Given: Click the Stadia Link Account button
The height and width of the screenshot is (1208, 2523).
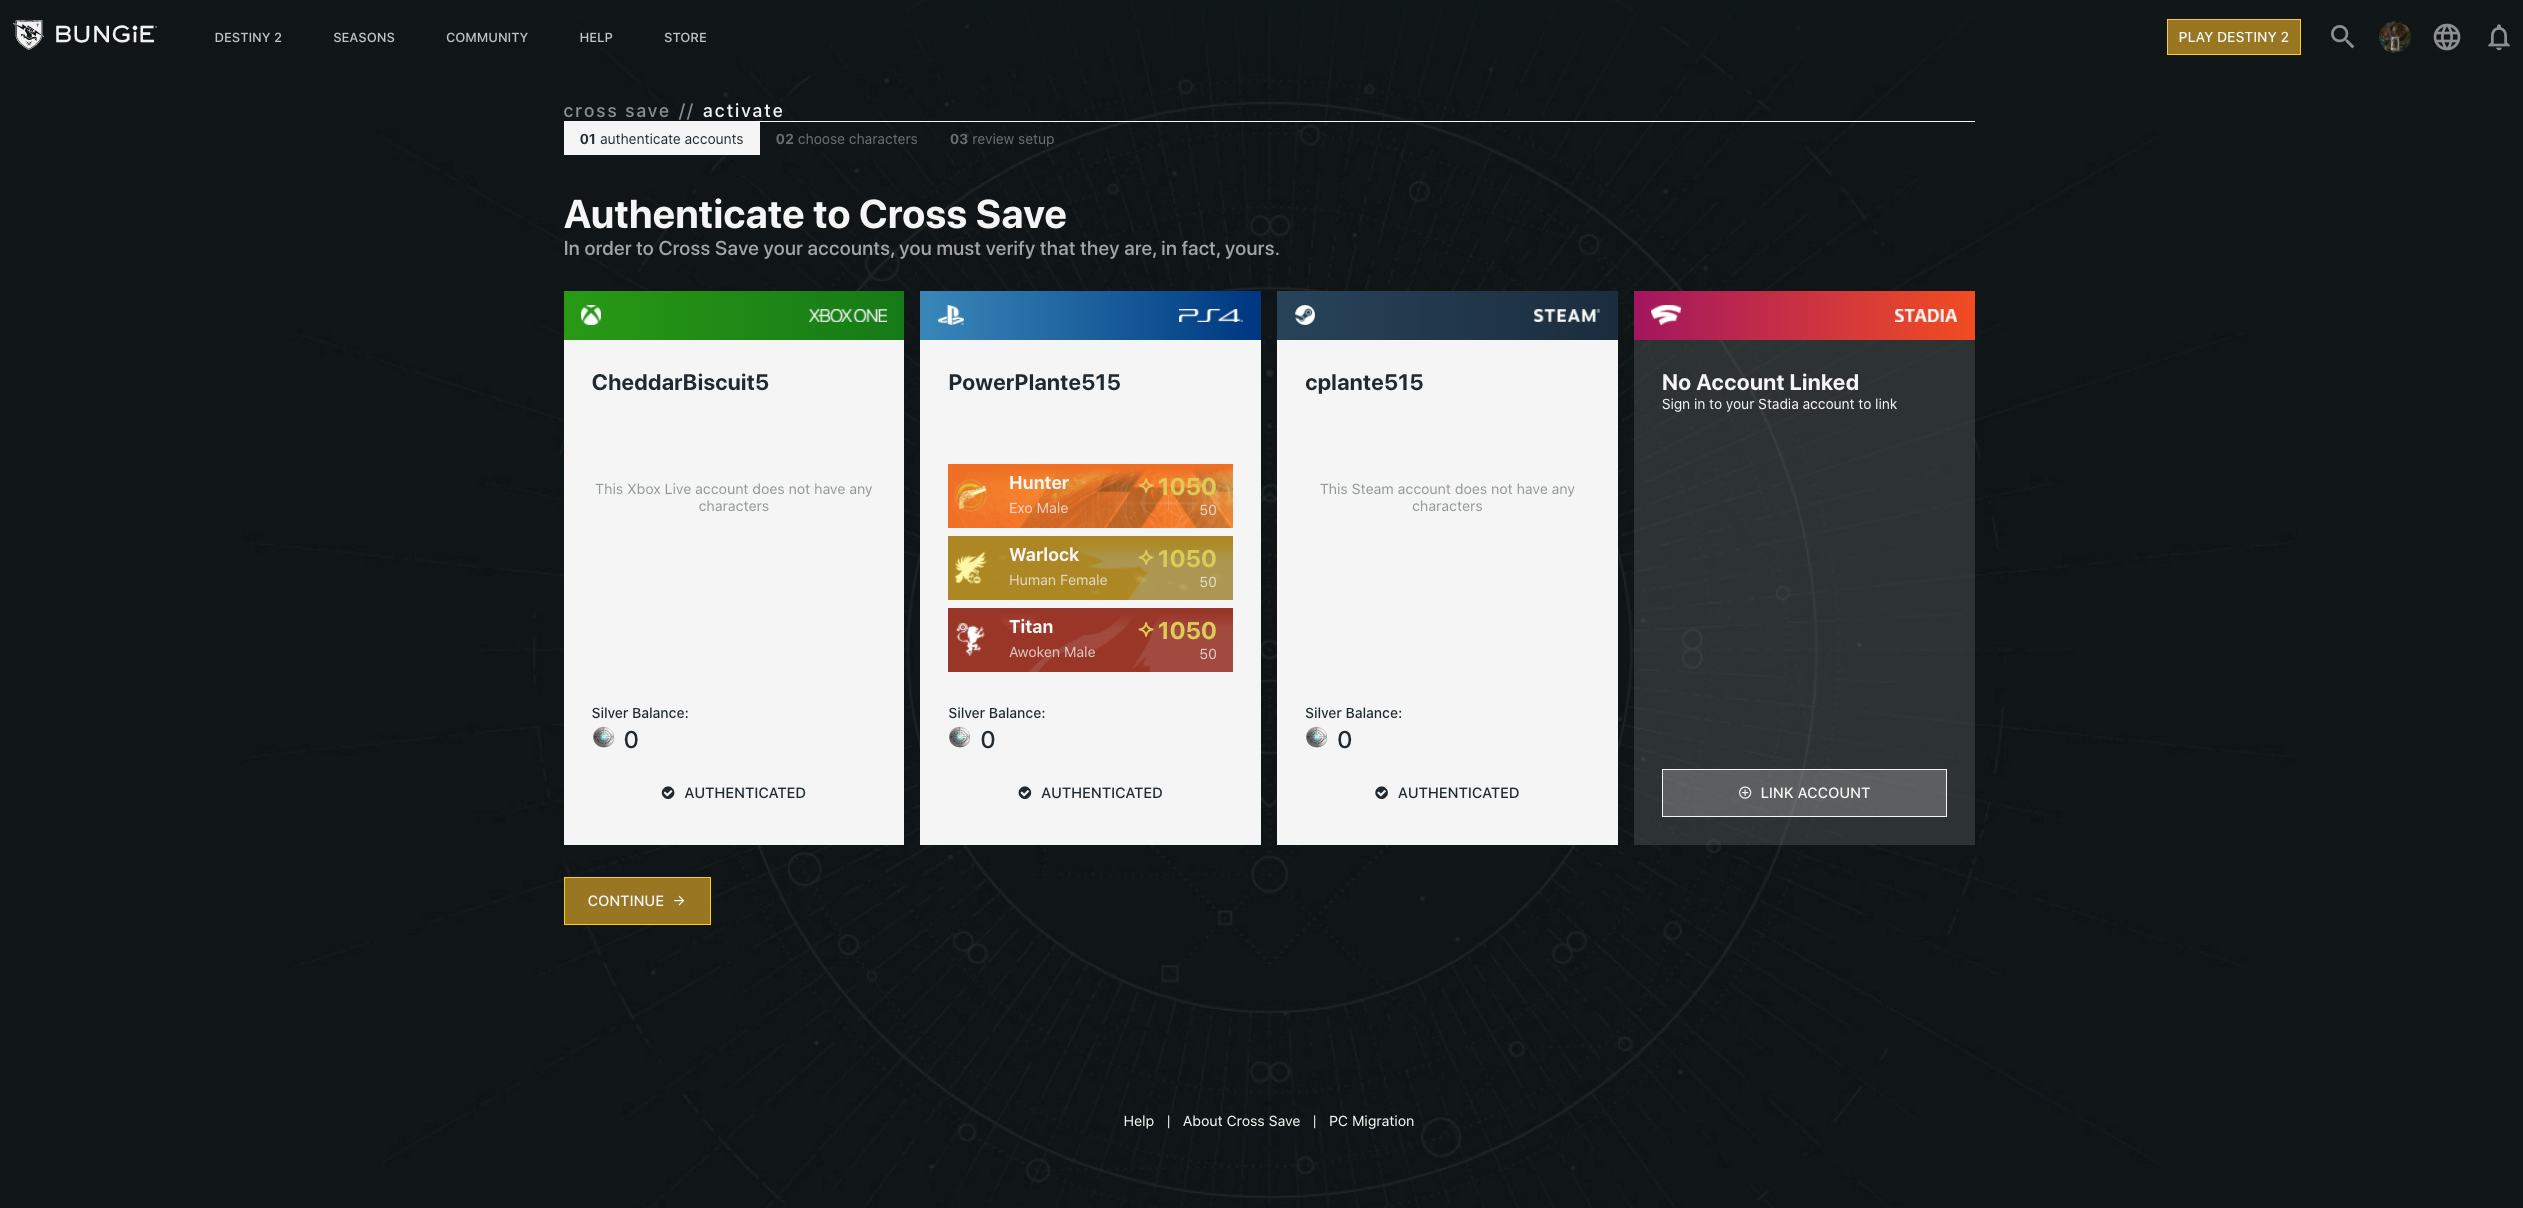Looking at the screenshot, I should [x=1804, y=793].
